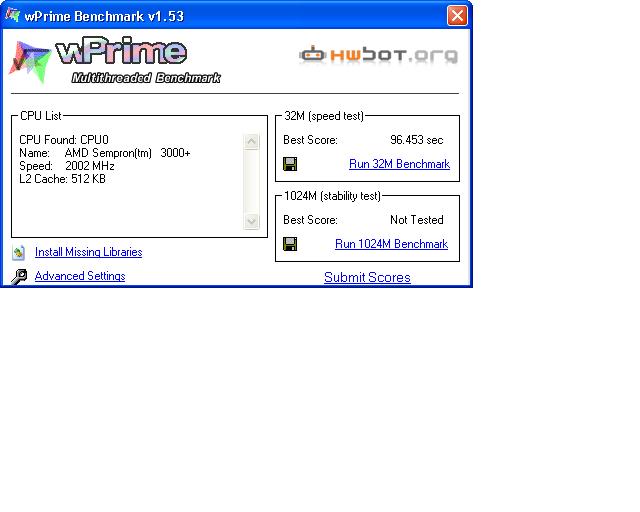This screenshot has height=512, width=640.
Task: Open Install Missing Libraries link
Action: coord(89,252)
